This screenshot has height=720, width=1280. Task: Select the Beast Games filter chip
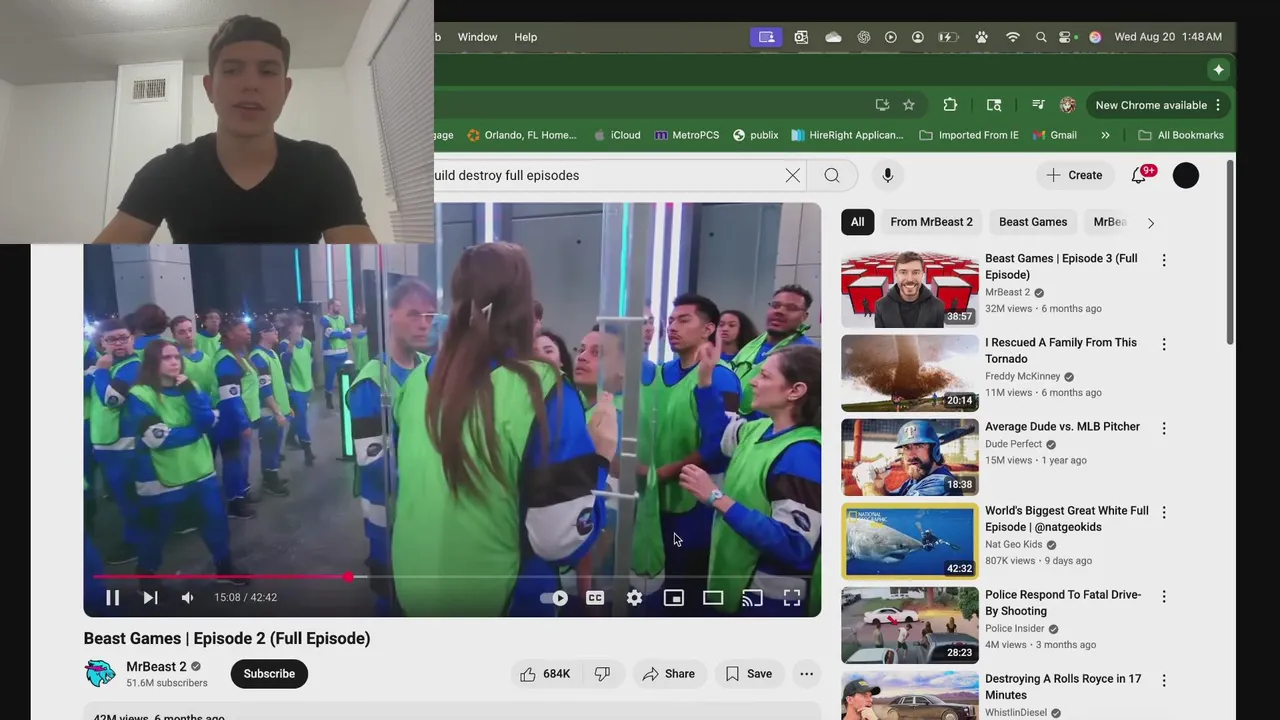click(1033, 222)
